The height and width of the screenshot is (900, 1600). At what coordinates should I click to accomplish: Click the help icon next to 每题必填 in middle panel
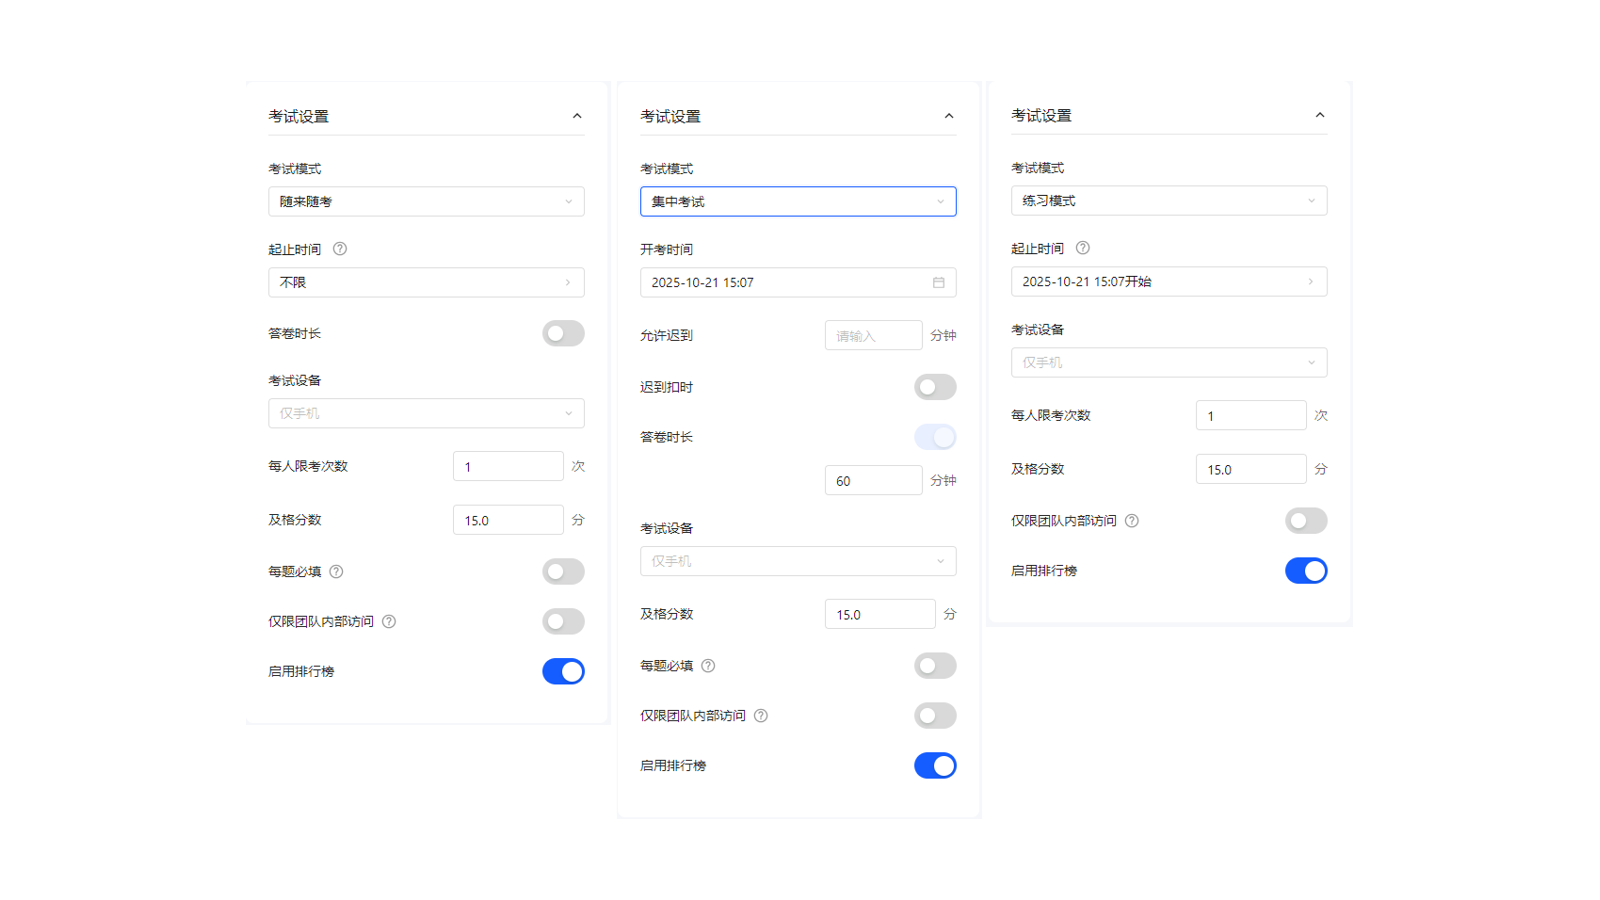tap(708, 665)
